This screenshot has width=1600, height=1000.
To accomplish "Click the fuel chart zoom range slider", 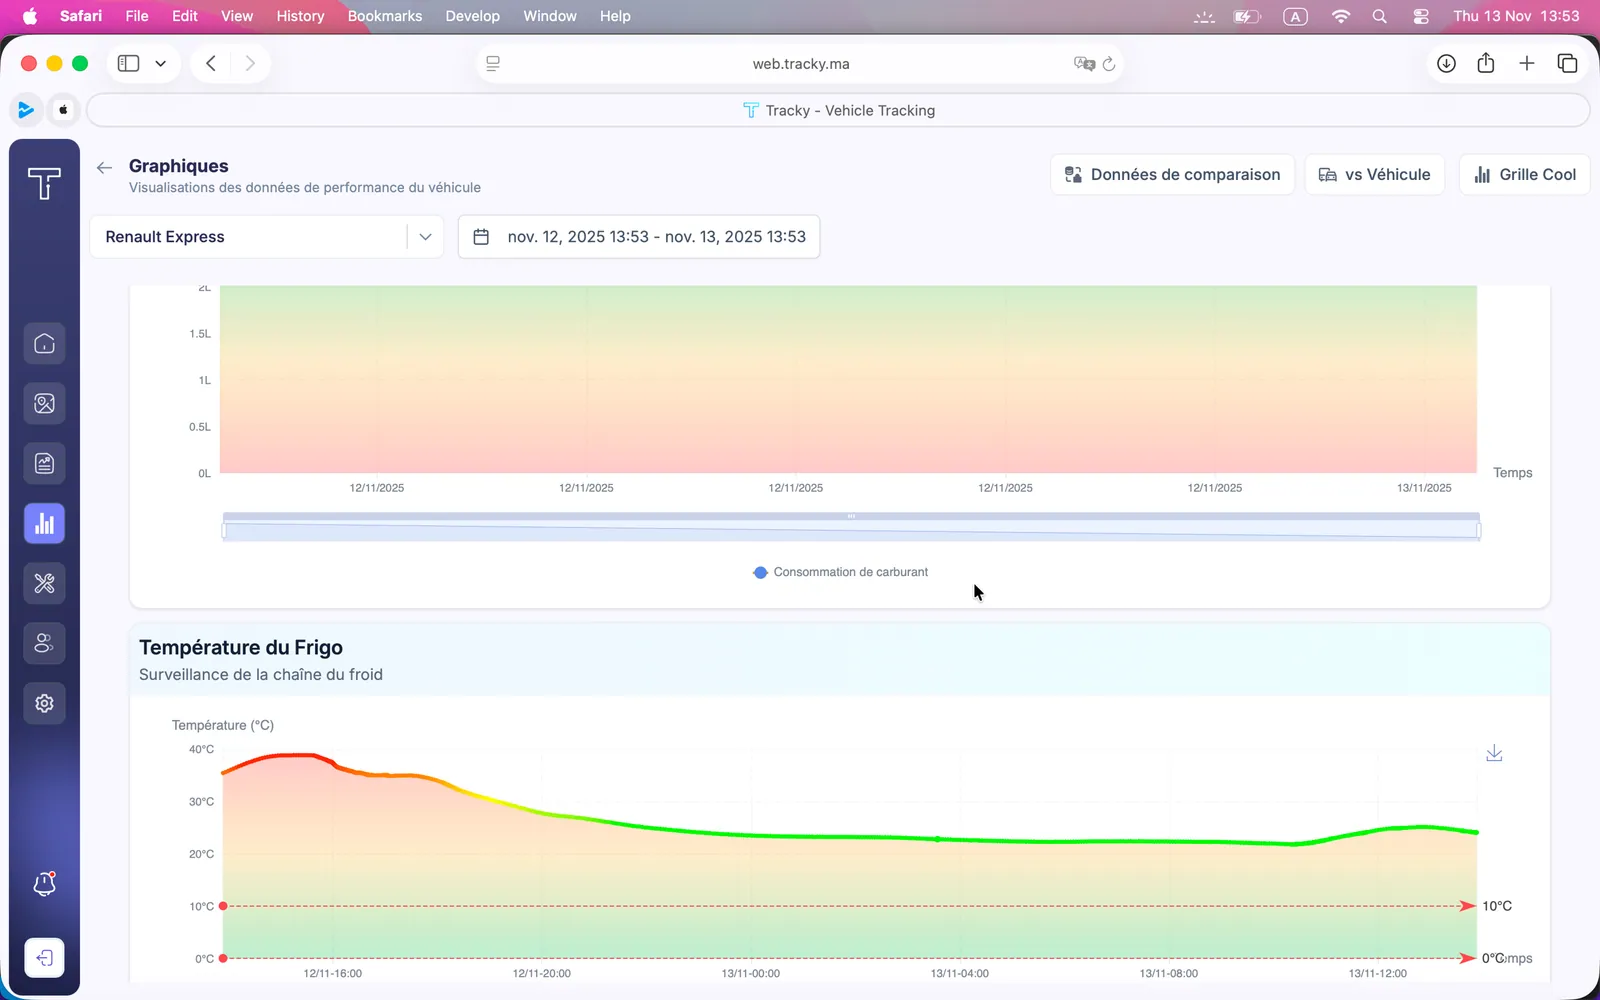I will click(851, 527).
